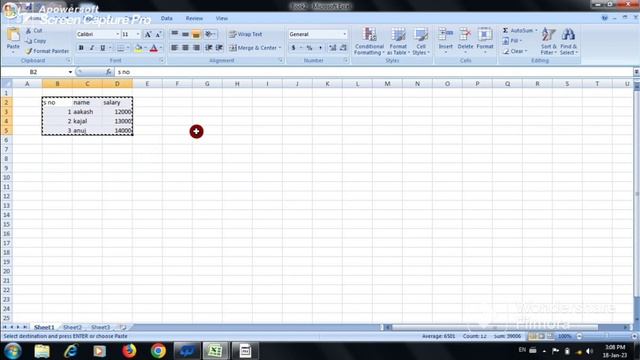Select column F header
This screenshot has height=360, width=640.
[177, 84]
